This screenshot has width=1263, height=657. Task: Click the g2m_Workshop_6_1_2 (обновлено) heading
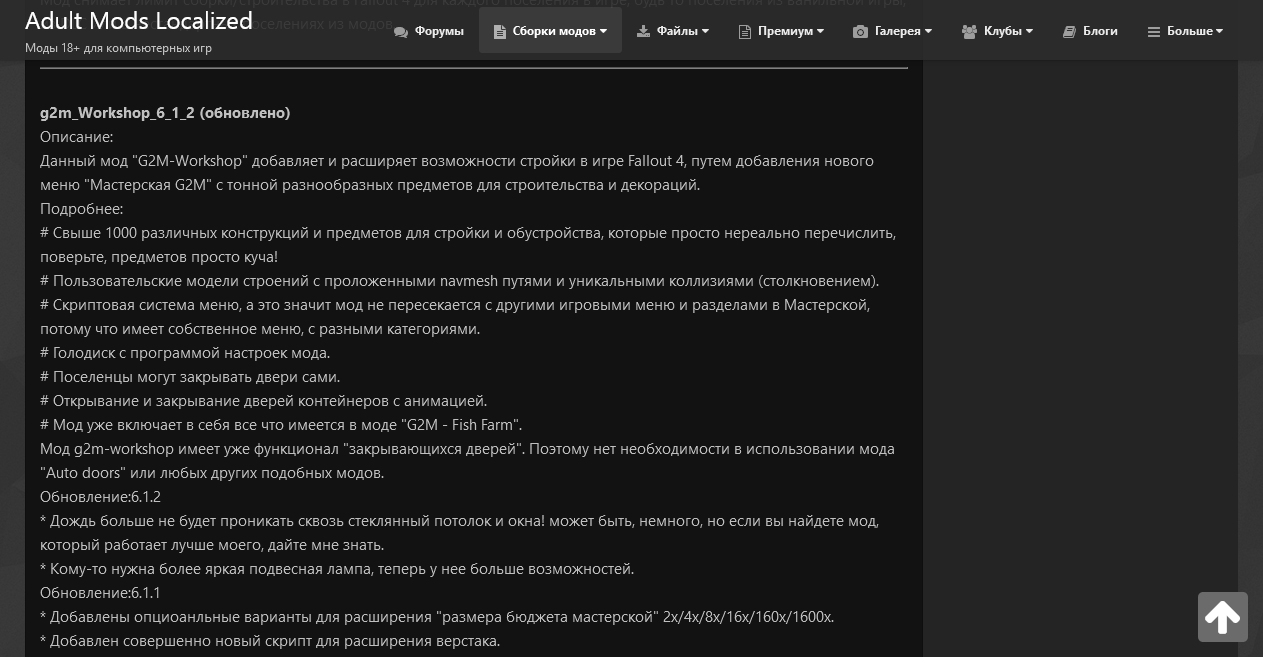click(x=165, y=113)
